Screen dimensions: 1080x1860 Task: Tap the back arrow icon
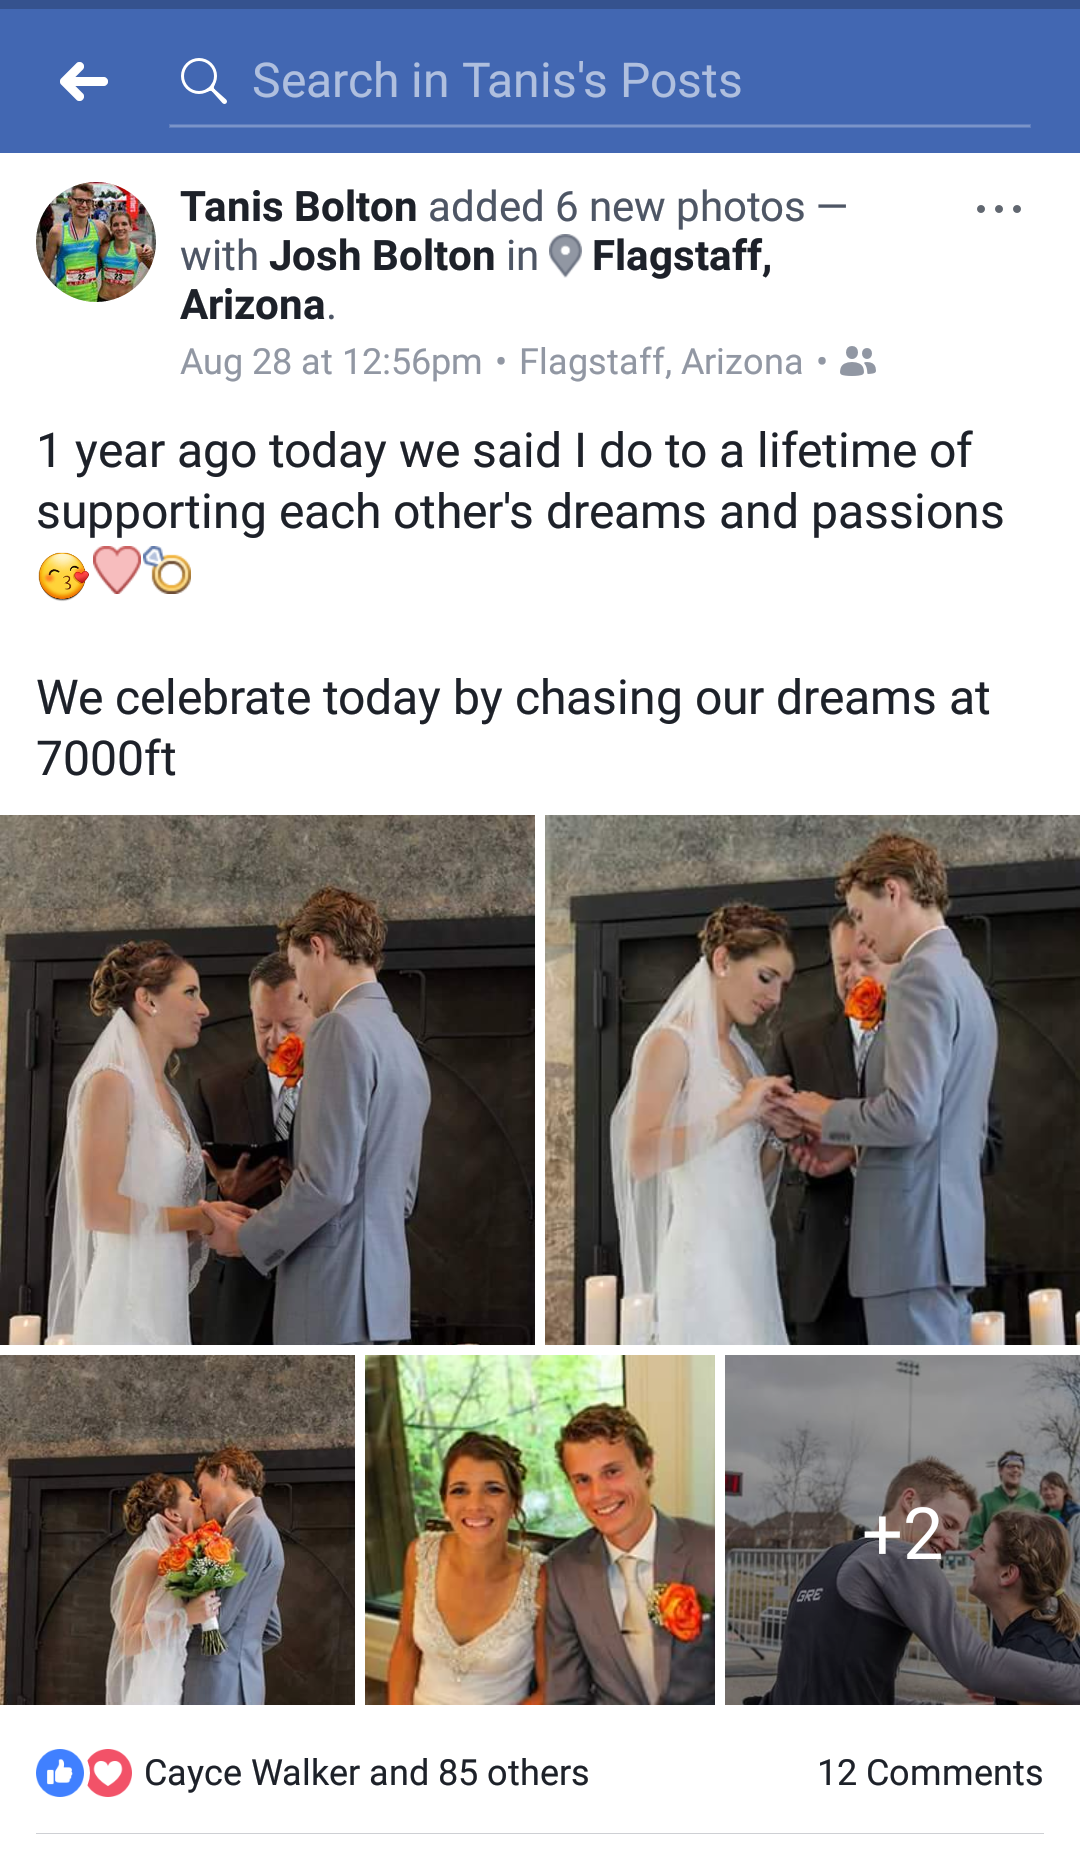pos(84,81)
